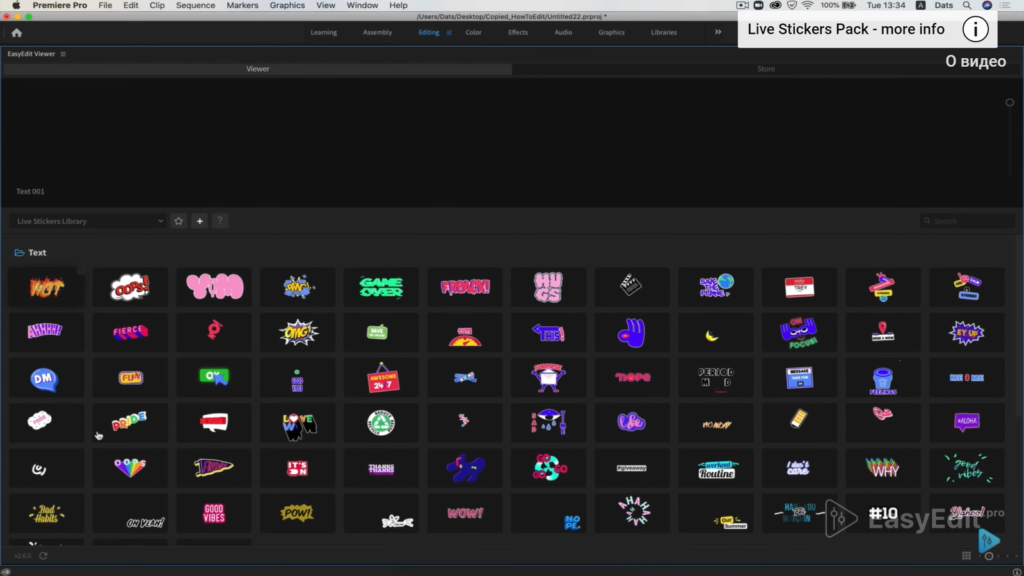Click the Live Stickers Pack more info link

click(x=846, y=29)
